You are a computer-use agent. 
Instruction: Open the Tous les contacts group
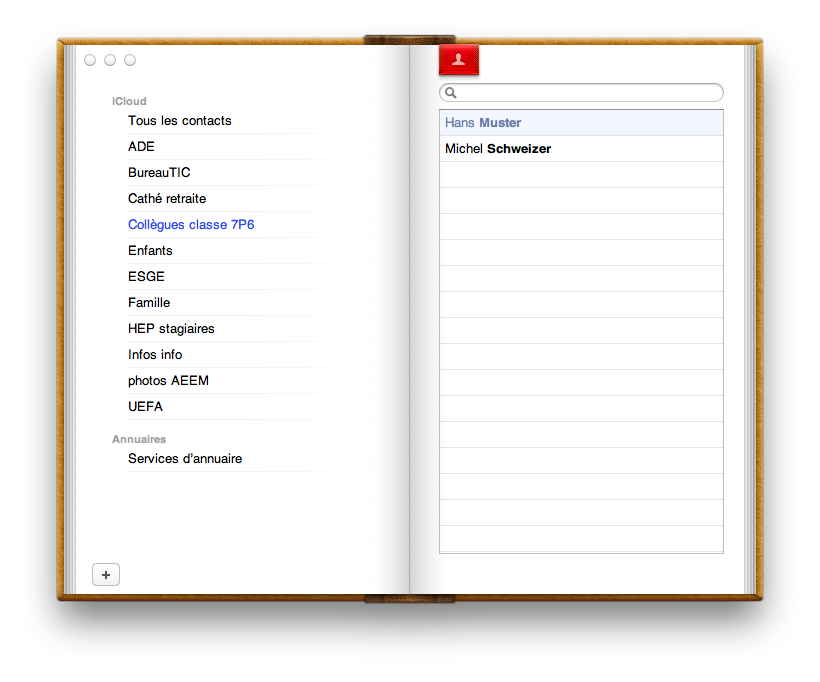pyautogui.click(x=180, y=121)
